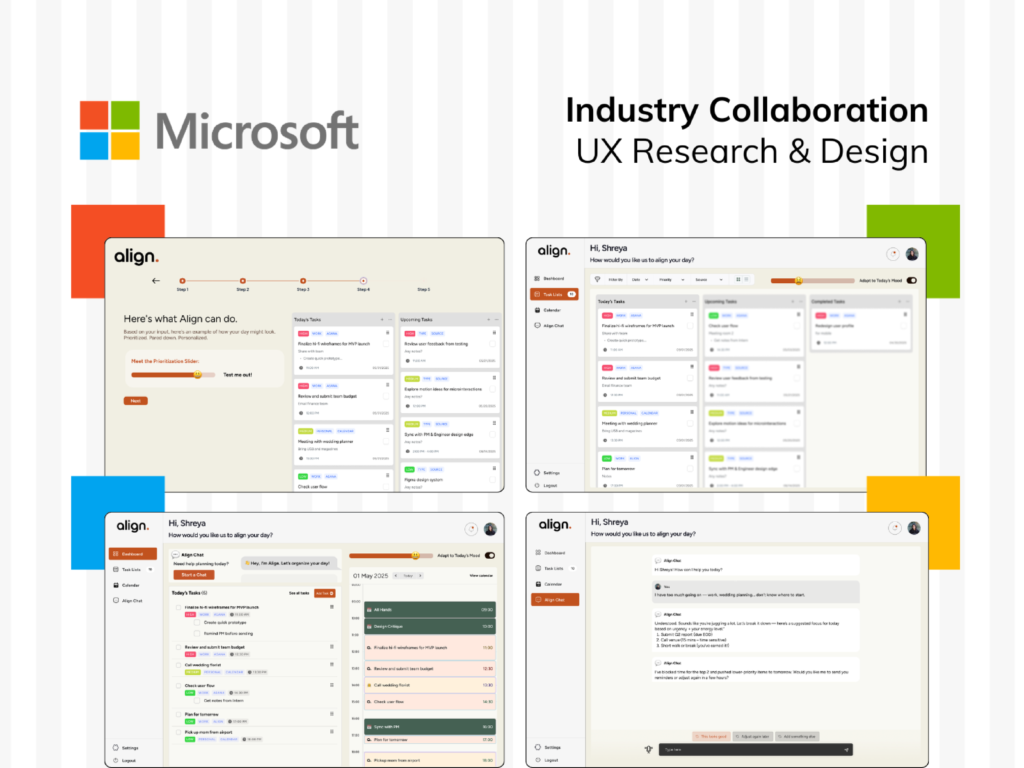This screenshot has width=1024, height=768.
Task: Open Task Lists tab in task-board screen
Action: point(554,295)
